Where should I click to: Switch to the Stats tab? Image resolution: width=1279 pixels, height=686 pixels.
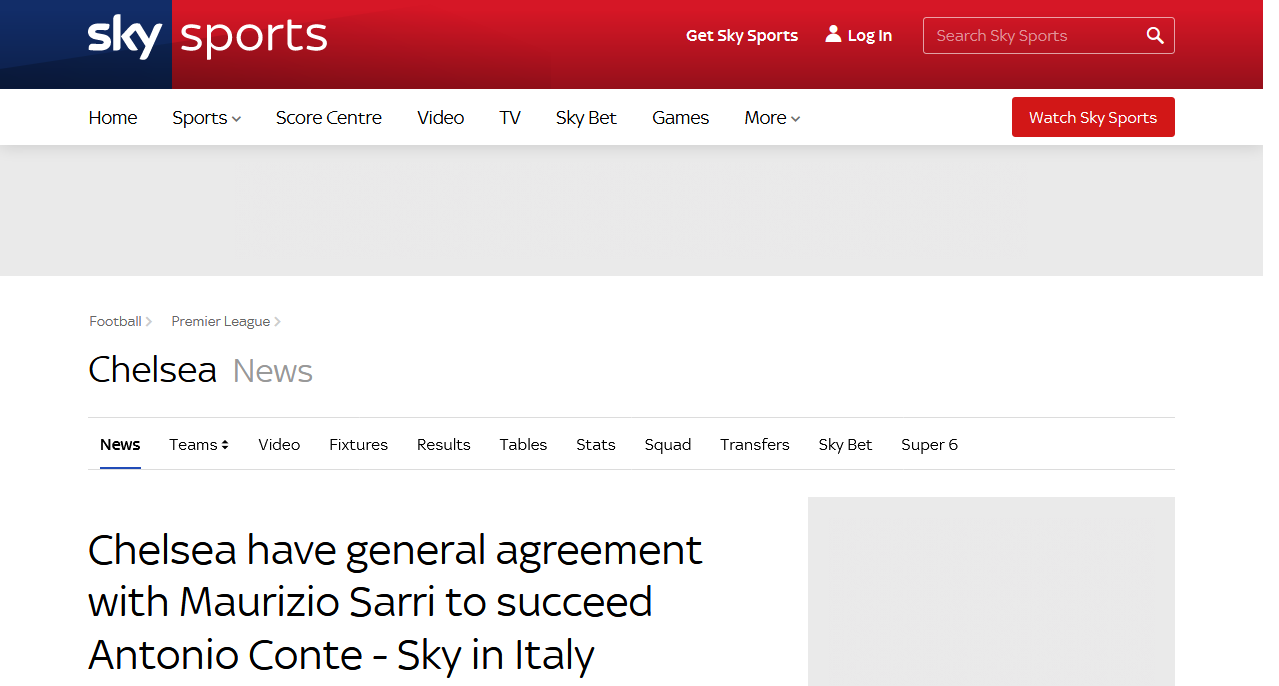point(596,444)
